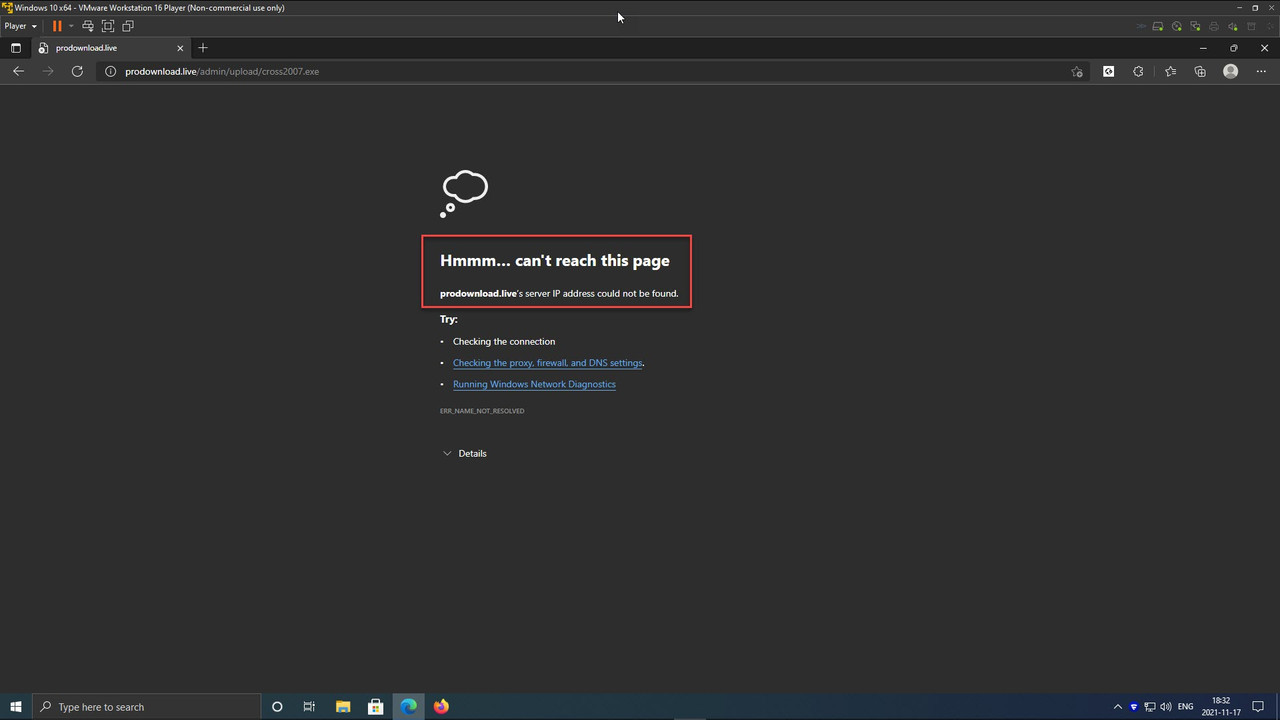Click the VMware network adapter device icon

1195,26
